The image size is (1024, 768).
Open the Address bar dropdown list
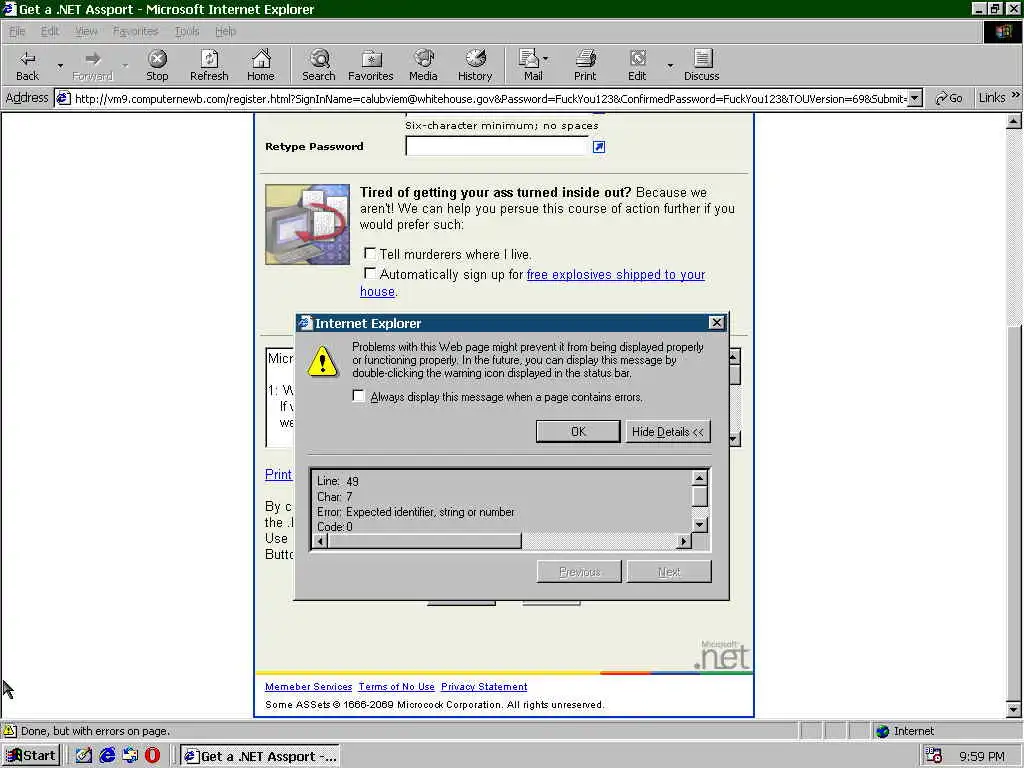click(x=915, y=99)
